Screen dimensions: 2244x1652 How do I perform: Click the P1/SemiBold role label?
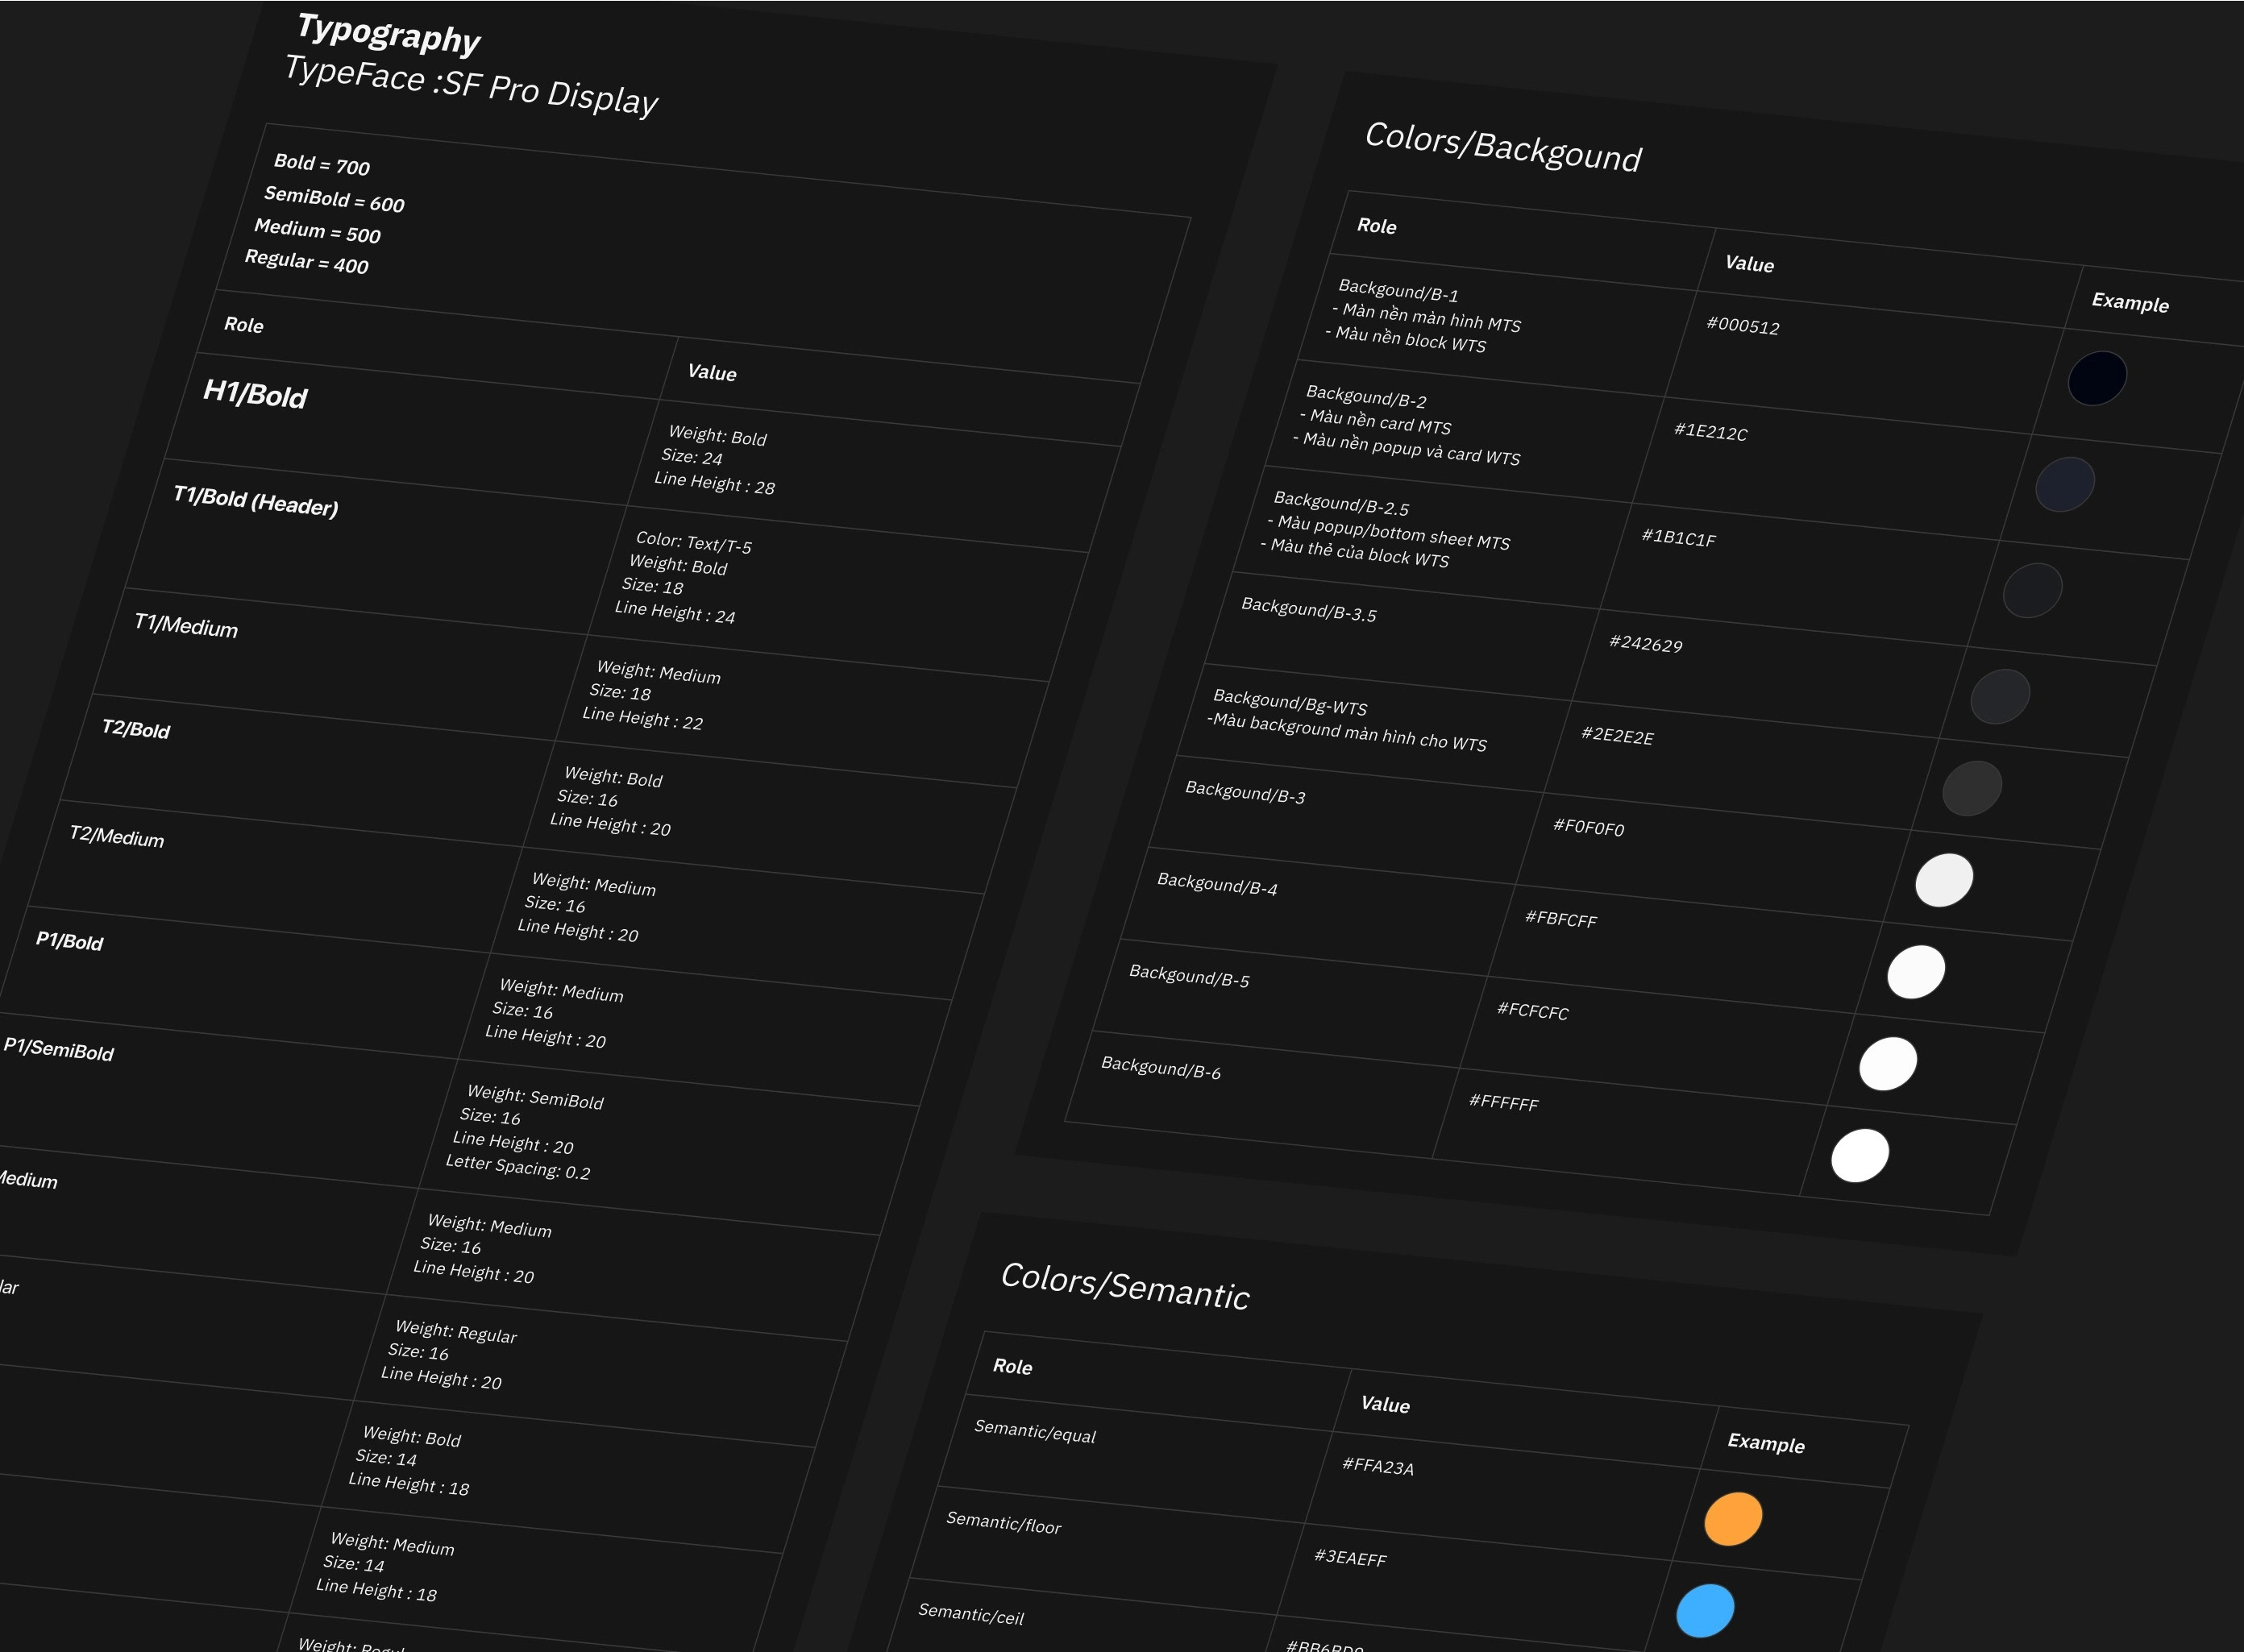tap(59, 1049)
